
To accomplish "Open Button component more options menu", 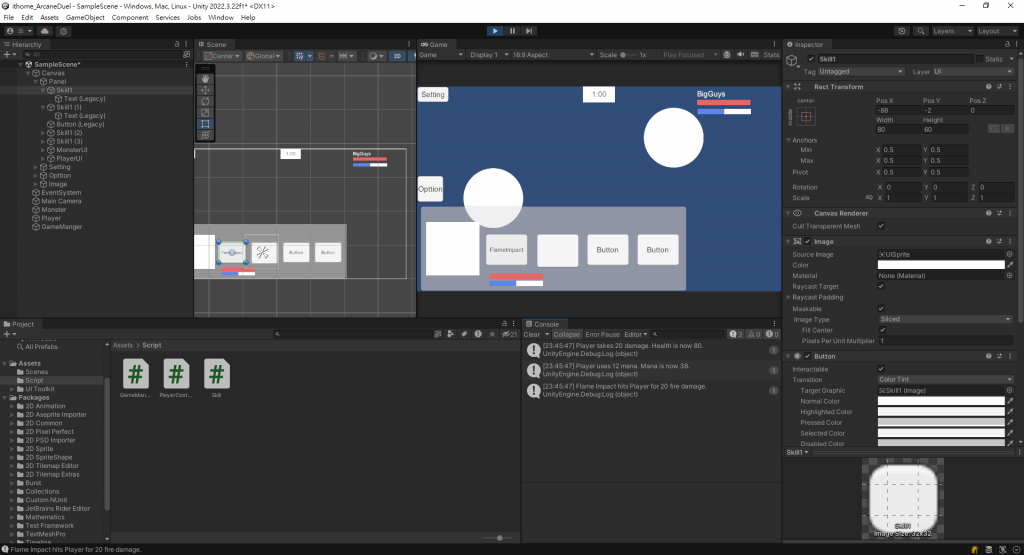I will click(1010, 356).
